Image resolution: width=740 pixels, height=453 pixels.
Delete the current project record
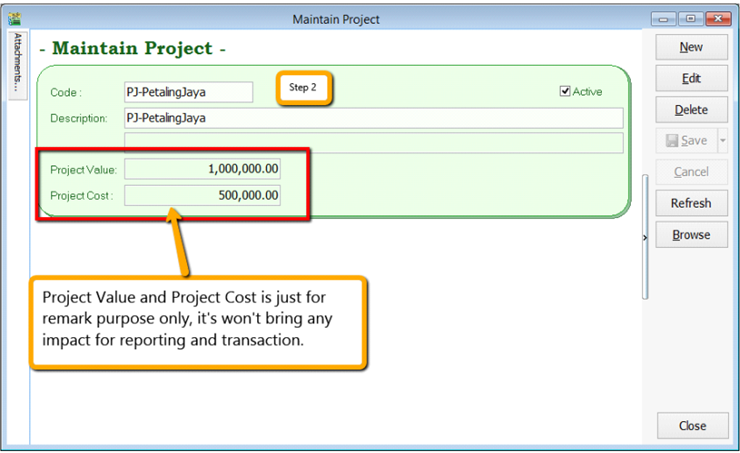[691, 110]
